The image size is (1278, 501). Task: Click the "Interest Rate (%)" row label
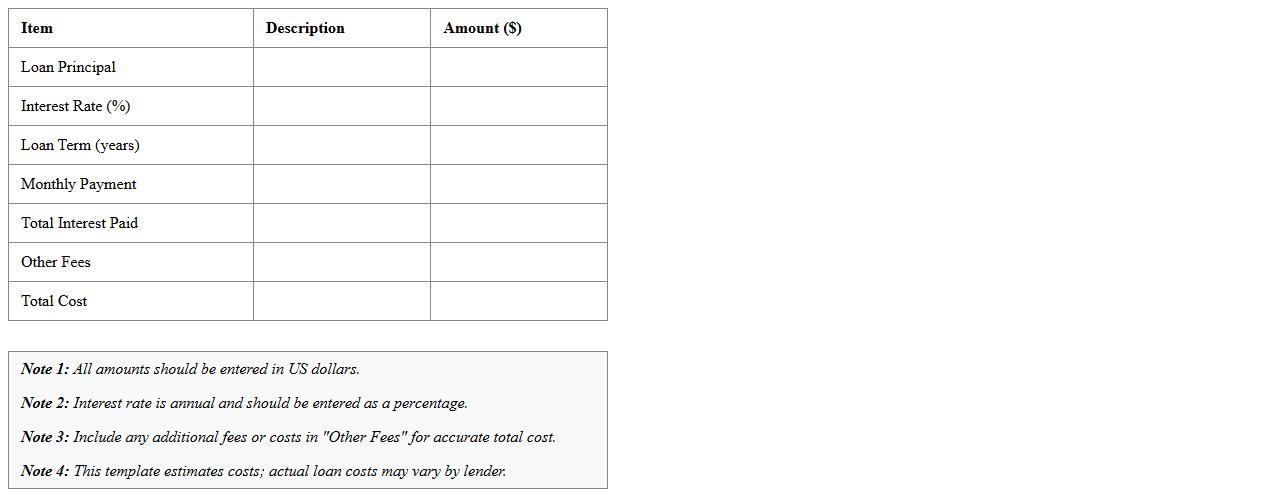(x=75, y=106)
